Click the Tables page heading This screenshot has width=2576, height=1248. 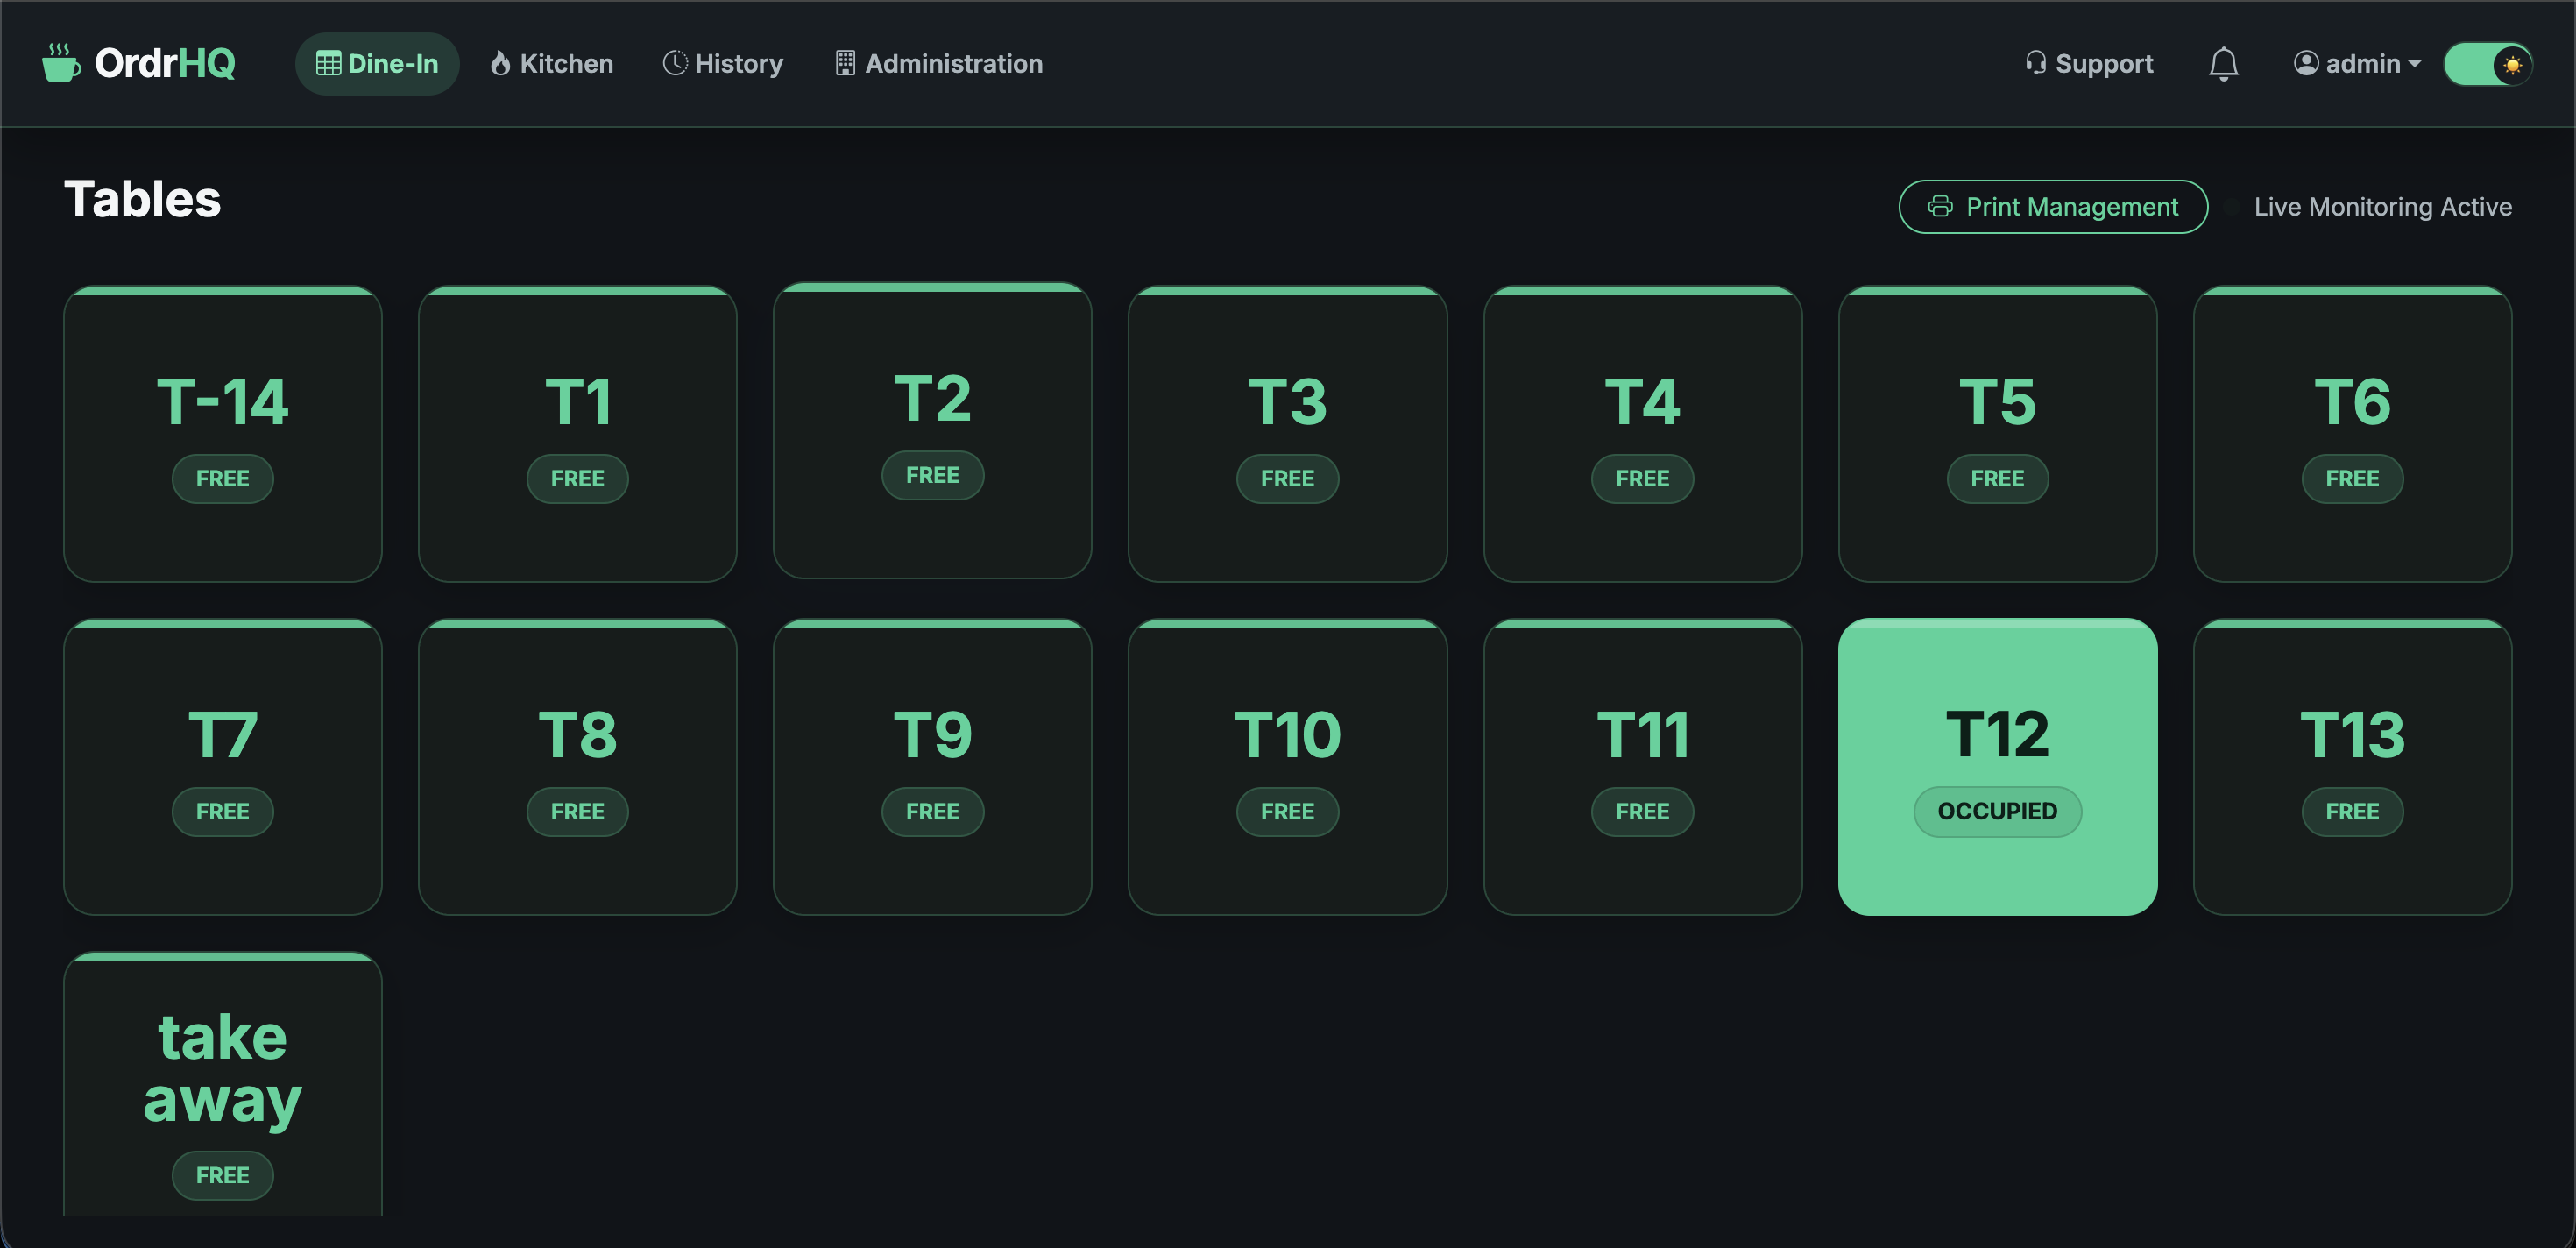(x=143, y=199)
